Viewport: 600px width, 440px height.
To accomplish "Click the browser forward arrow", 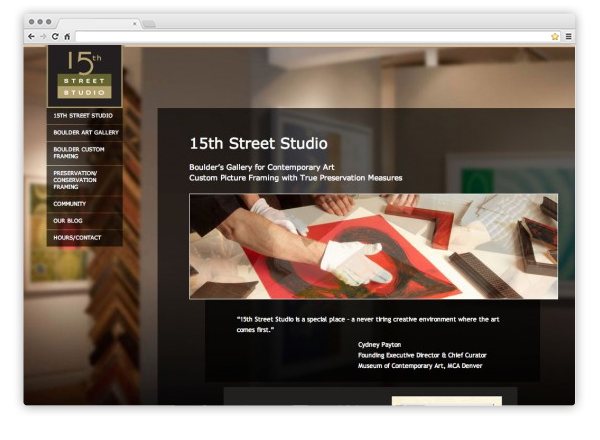I will [43, 36].
